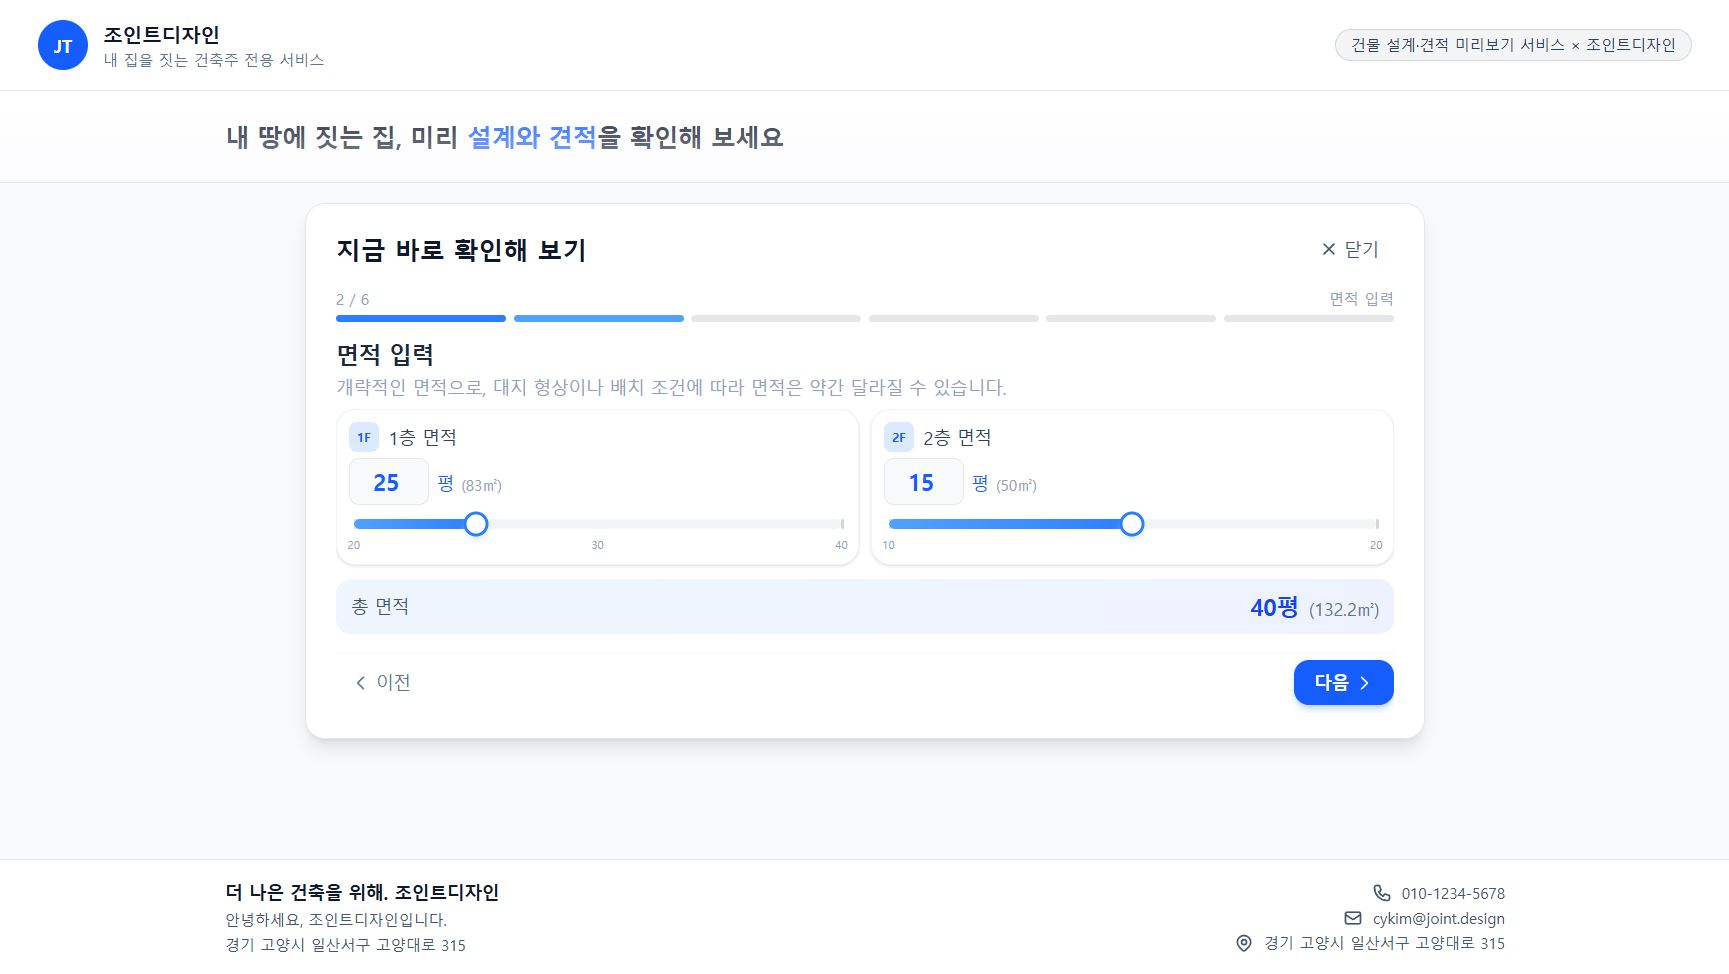Select the first progress step bar

coord(420,319)
